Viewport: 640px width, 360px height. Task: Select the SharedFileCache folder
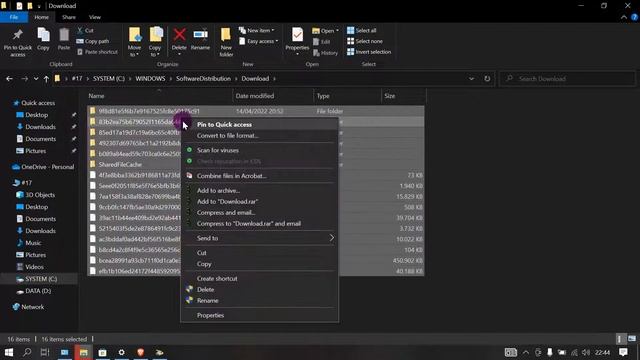click(x=120, y=164)
